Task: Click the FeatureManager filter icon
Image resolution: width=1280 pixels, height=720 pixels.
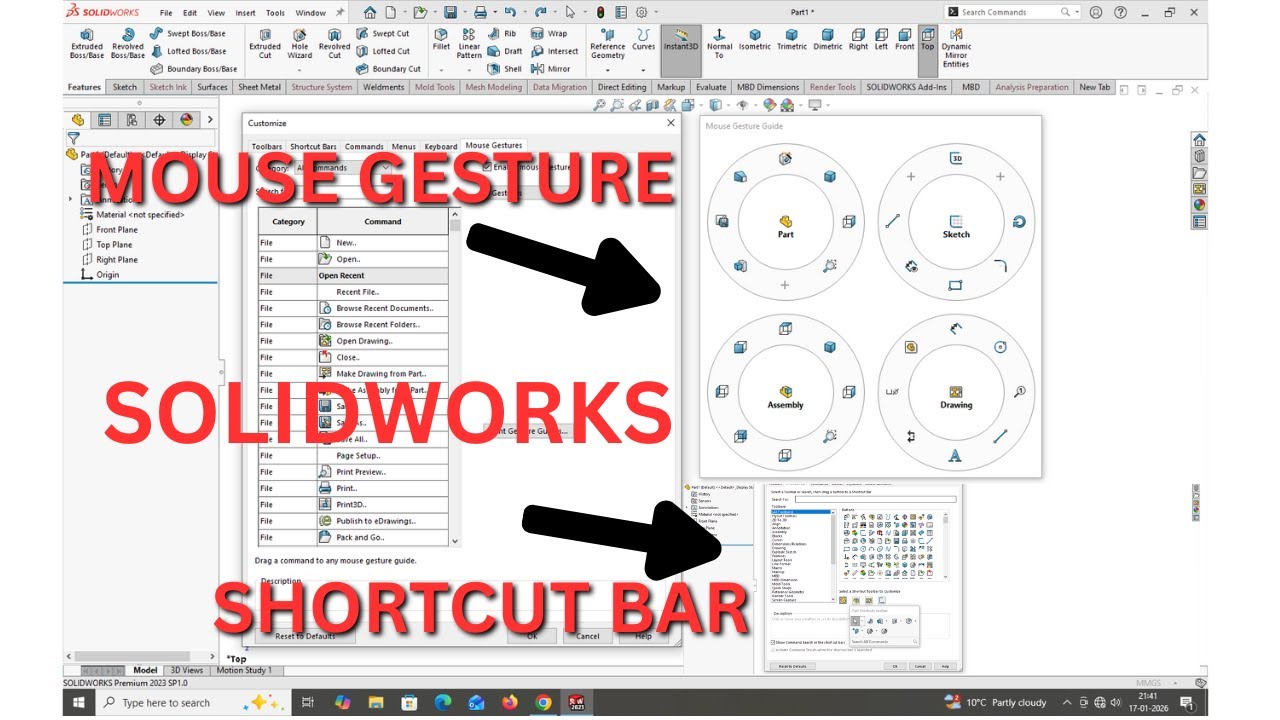Action: point(73,138)
